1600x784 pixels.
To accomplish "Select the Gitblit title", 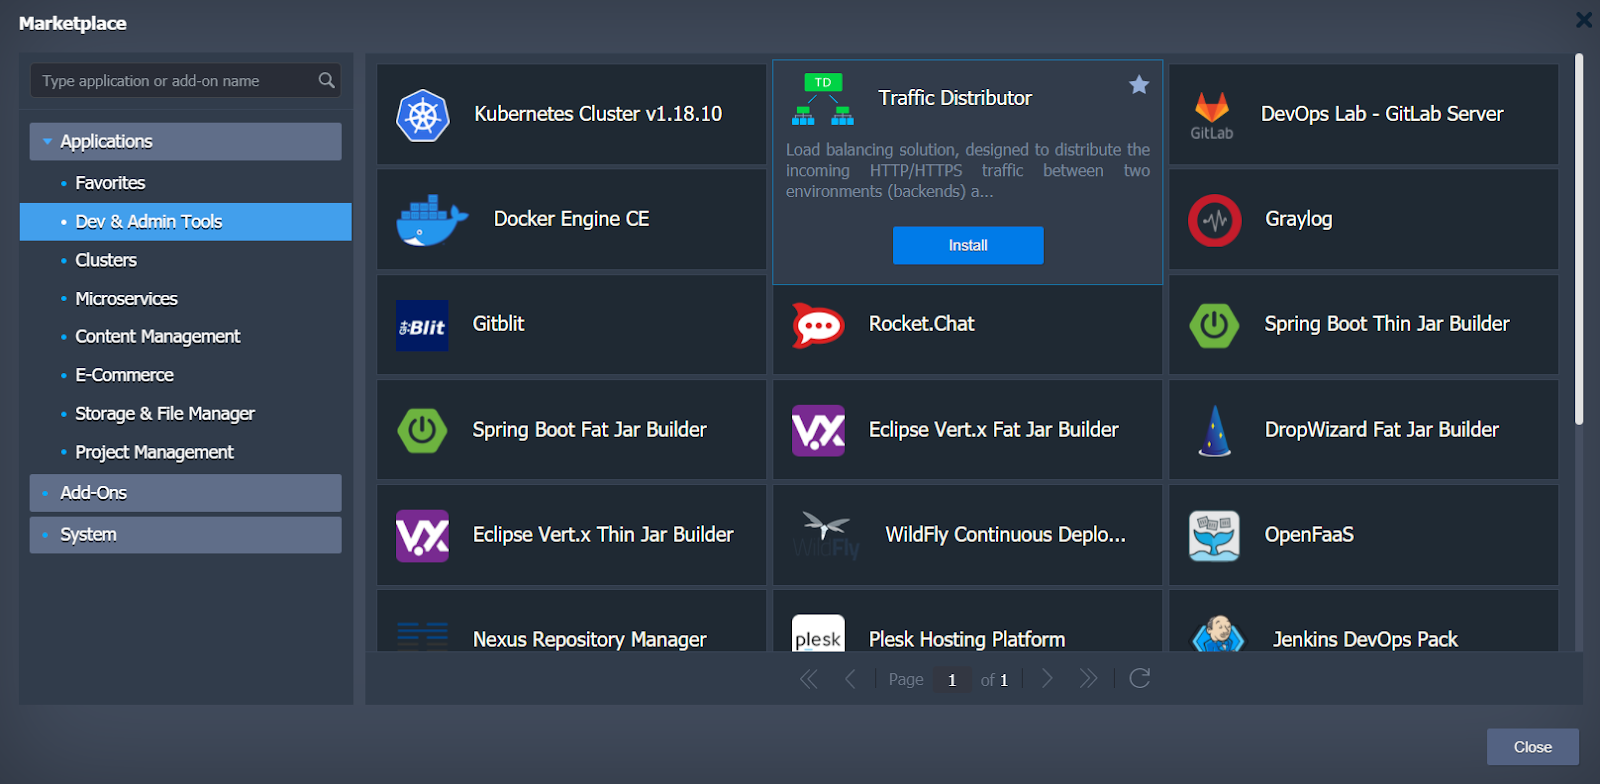I will pos(499,324).
